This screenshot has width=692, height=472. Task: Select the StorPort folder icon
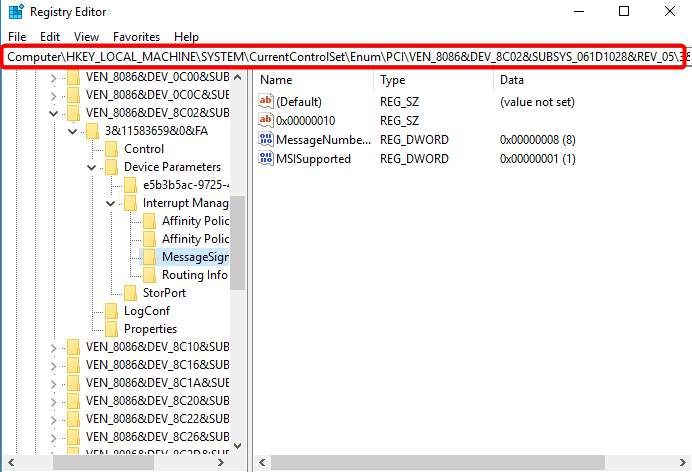pos(131,293)
